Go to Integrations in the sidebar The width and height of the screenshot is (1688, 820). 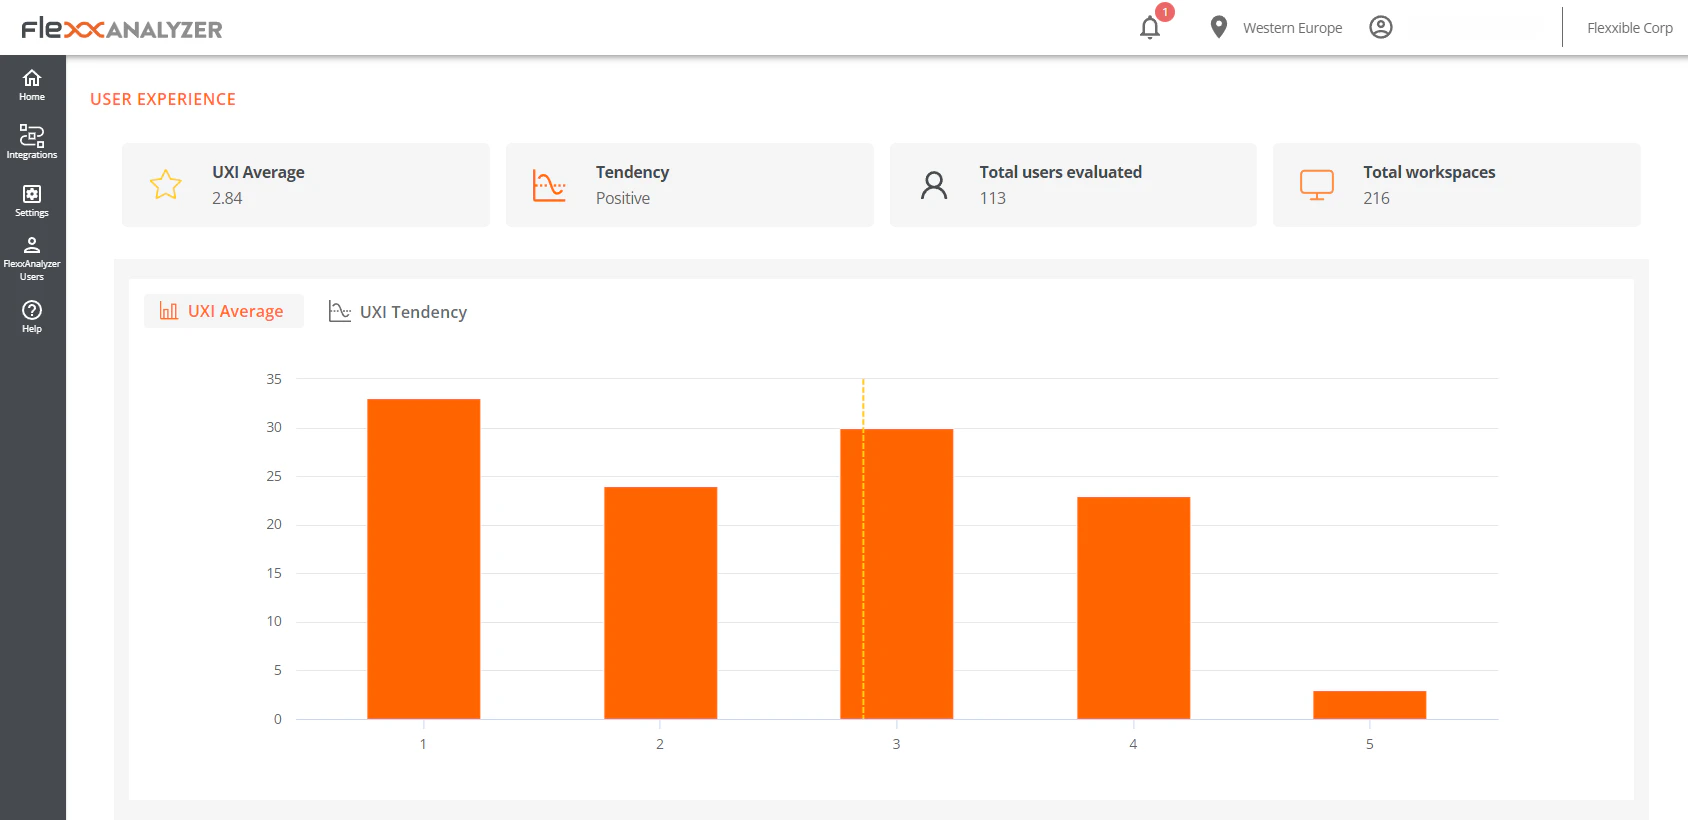[32, 141]
